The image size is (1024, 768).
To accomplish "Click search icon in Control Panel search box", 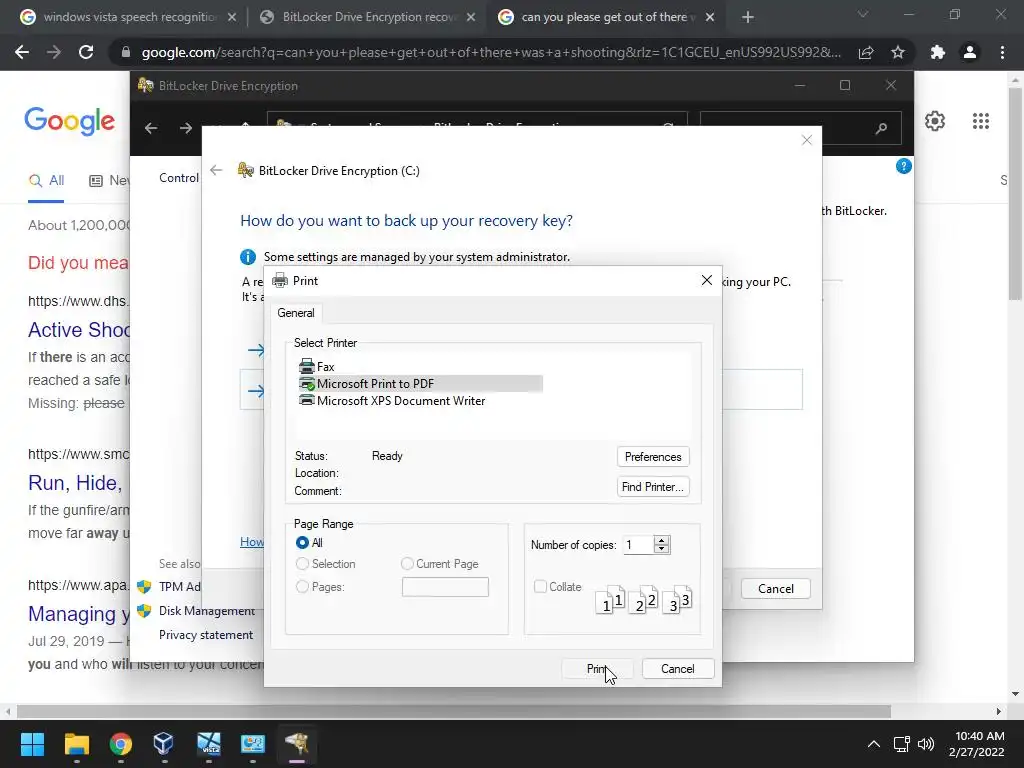I will (x=882, y=128).
